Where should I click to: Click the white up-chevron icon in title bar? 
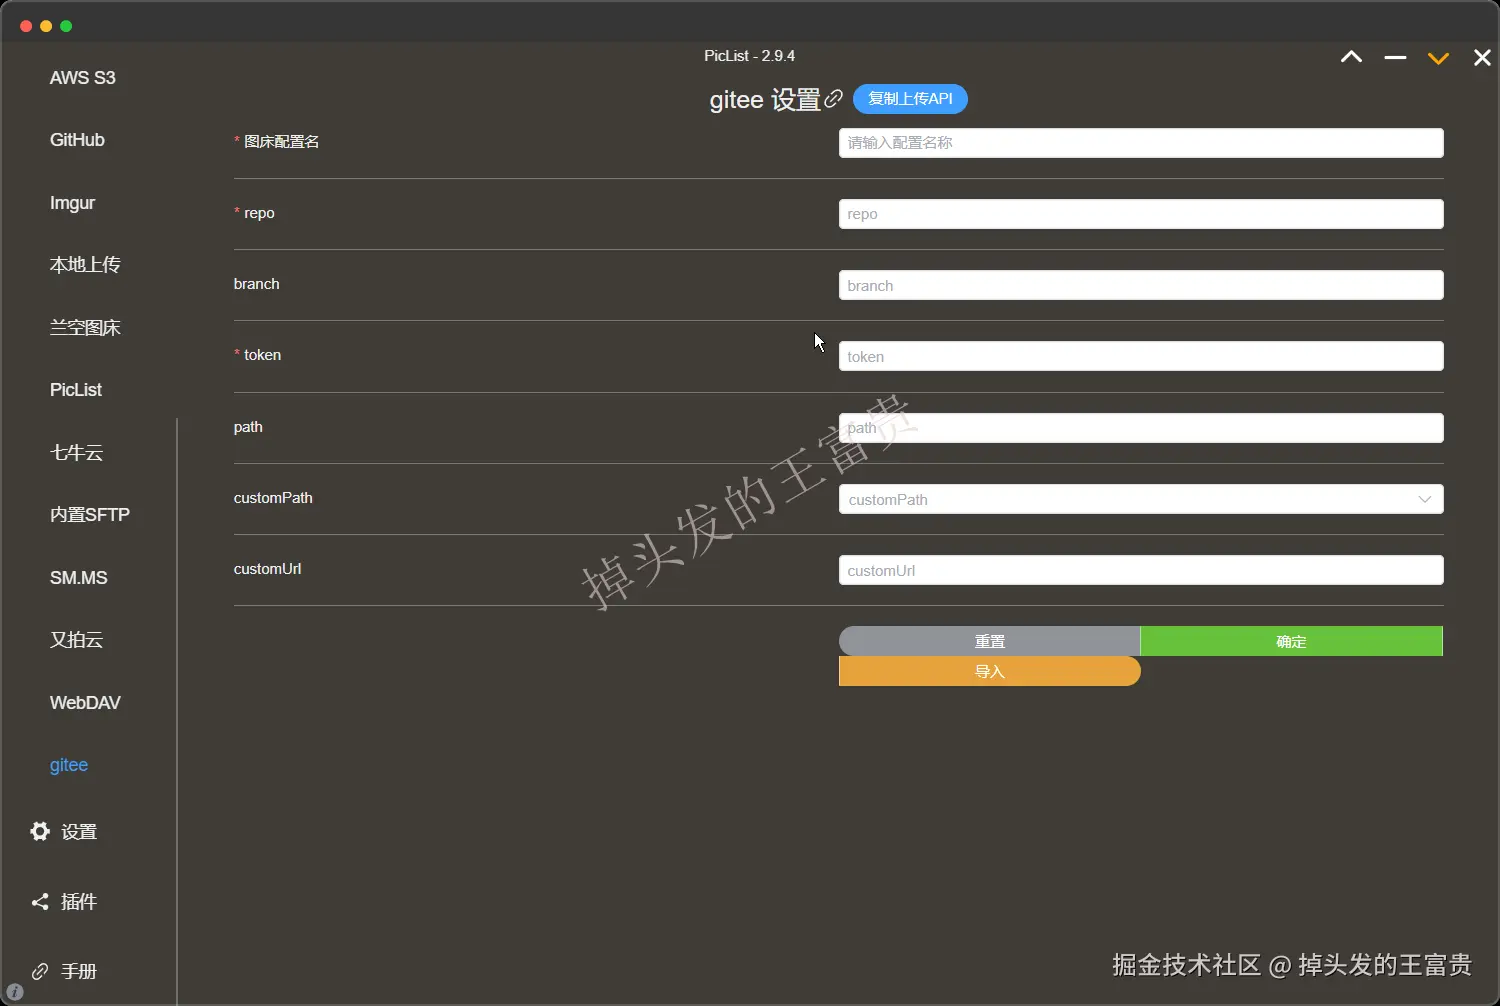1351,57
